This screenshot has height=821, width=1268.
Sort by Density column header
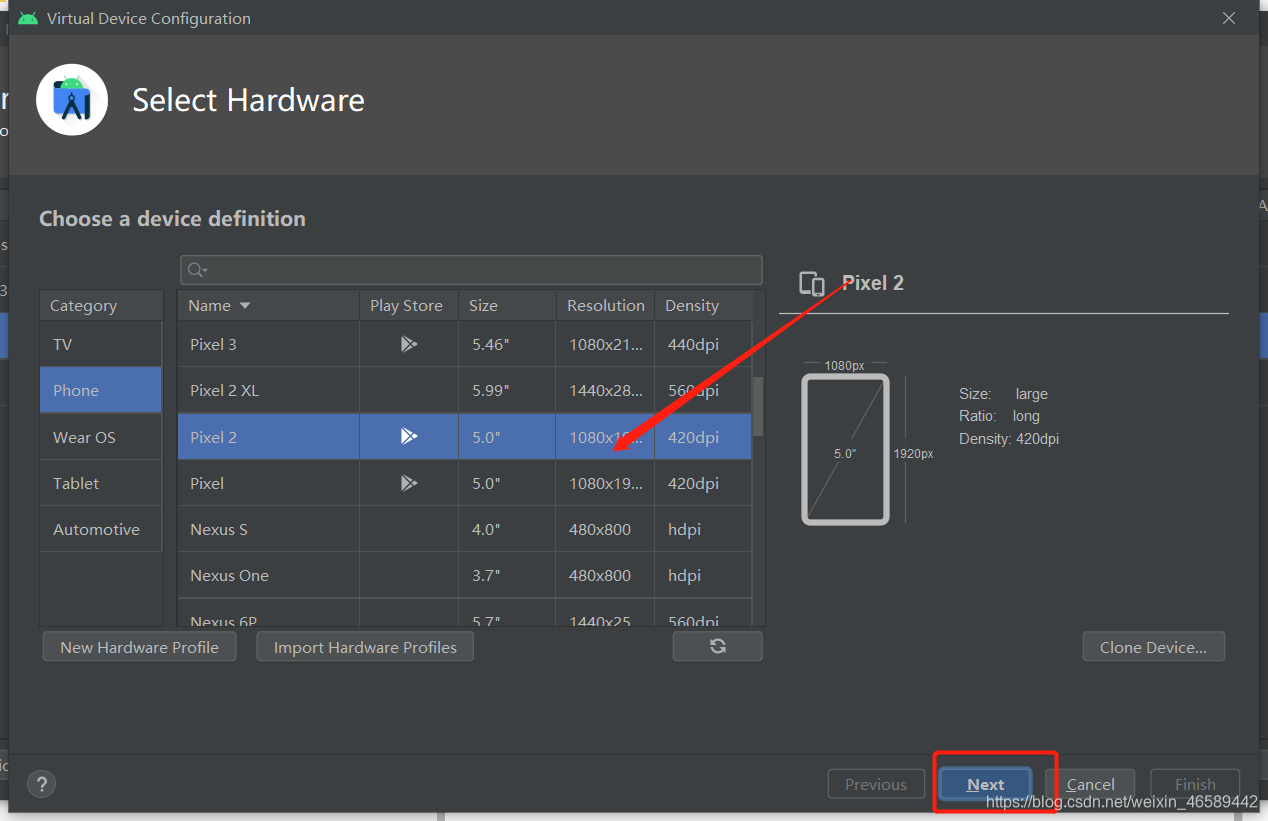pos(704,305)
